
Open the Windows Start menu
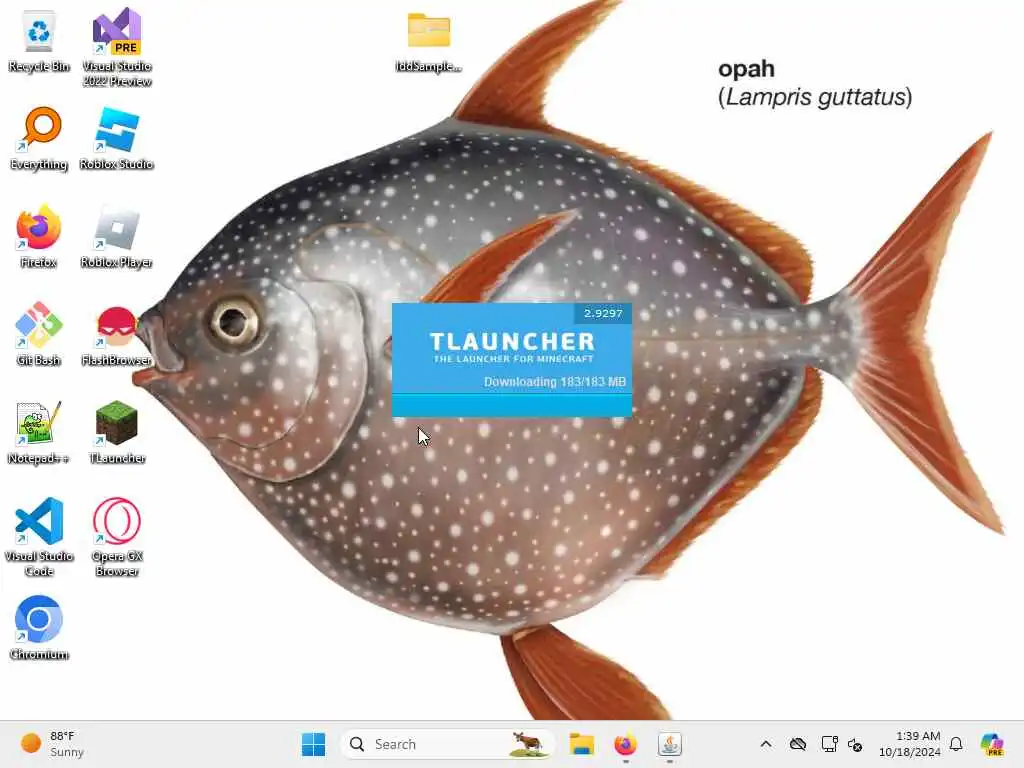pos(313,744)
